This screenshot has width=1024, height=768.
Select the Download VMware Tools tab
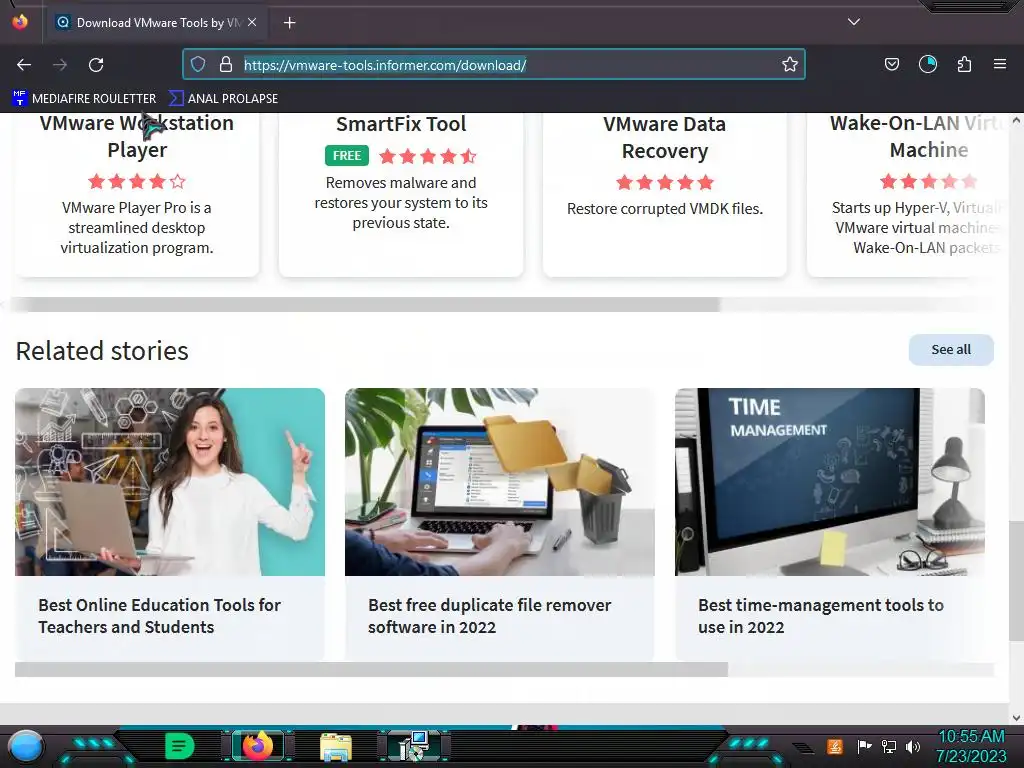pos(157,23)
